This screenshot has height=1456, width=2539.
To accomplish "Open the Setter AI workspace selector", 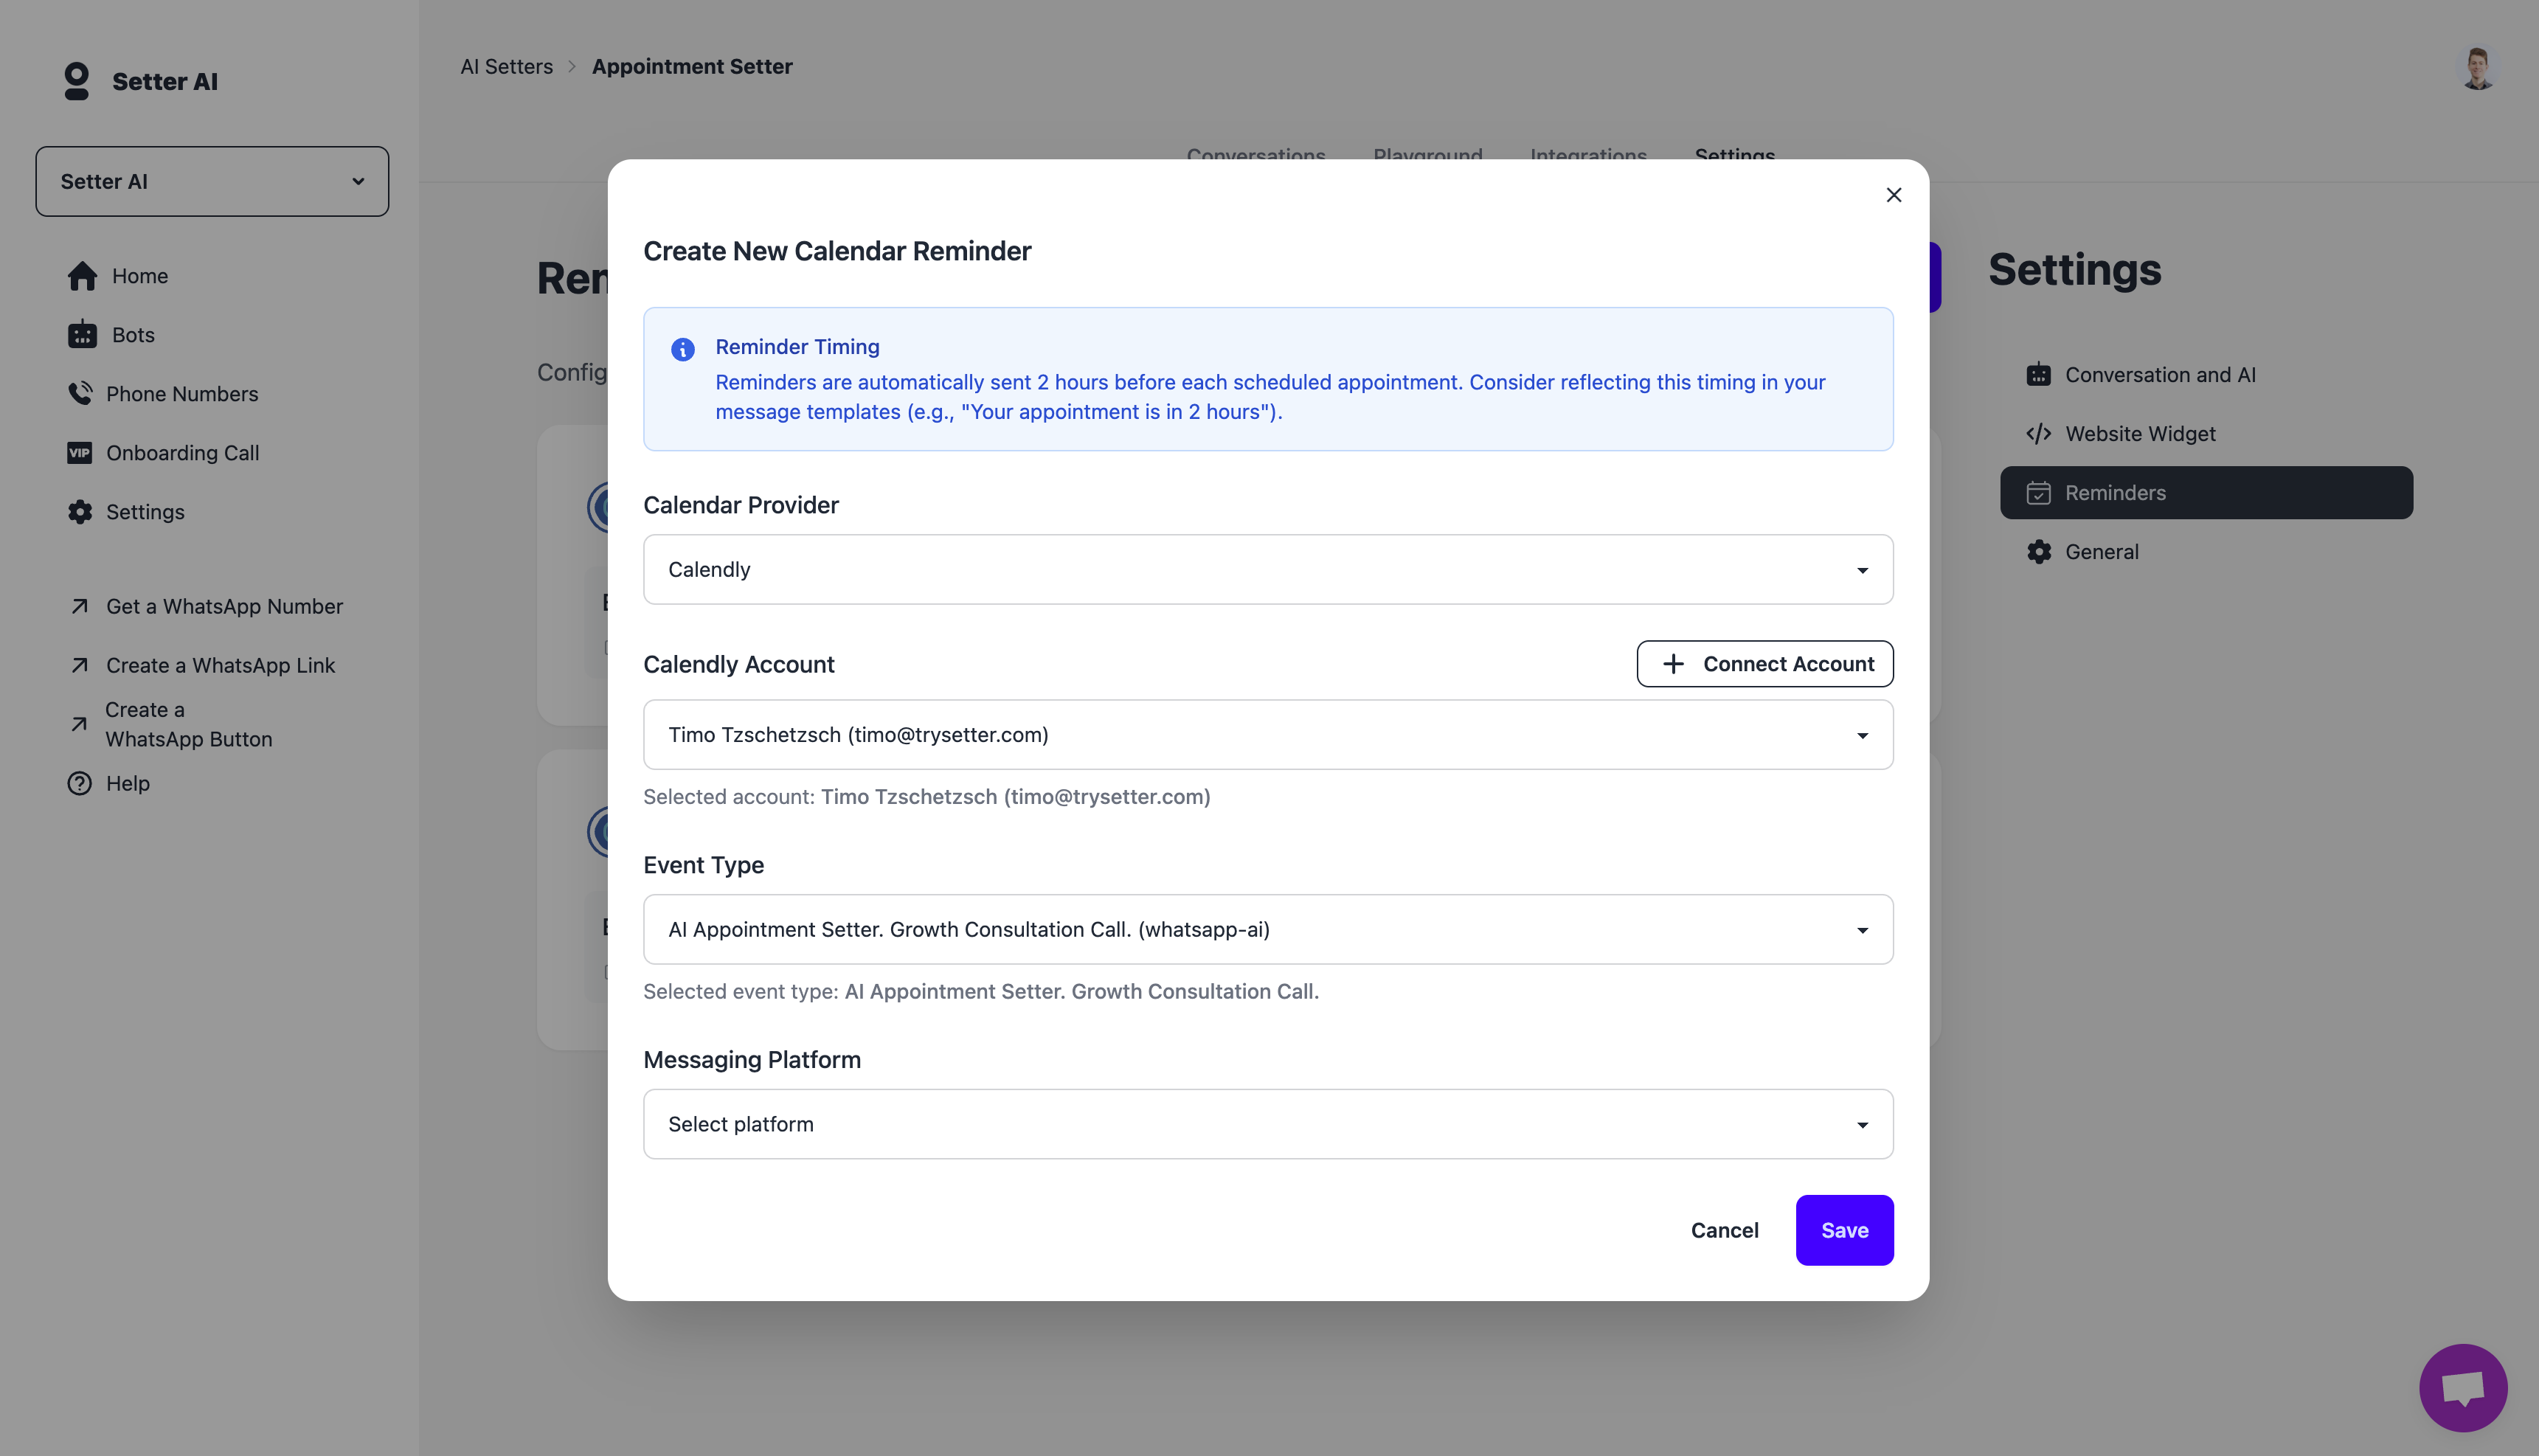I will coord(212,182).
